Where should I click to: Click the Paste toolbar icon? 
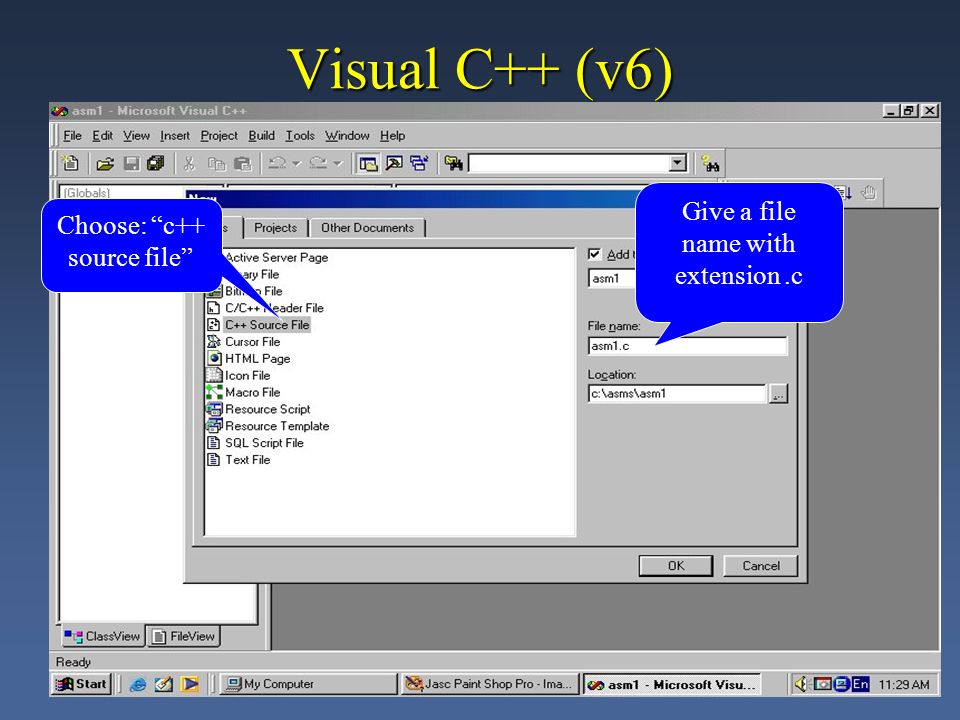click(242, 163)
